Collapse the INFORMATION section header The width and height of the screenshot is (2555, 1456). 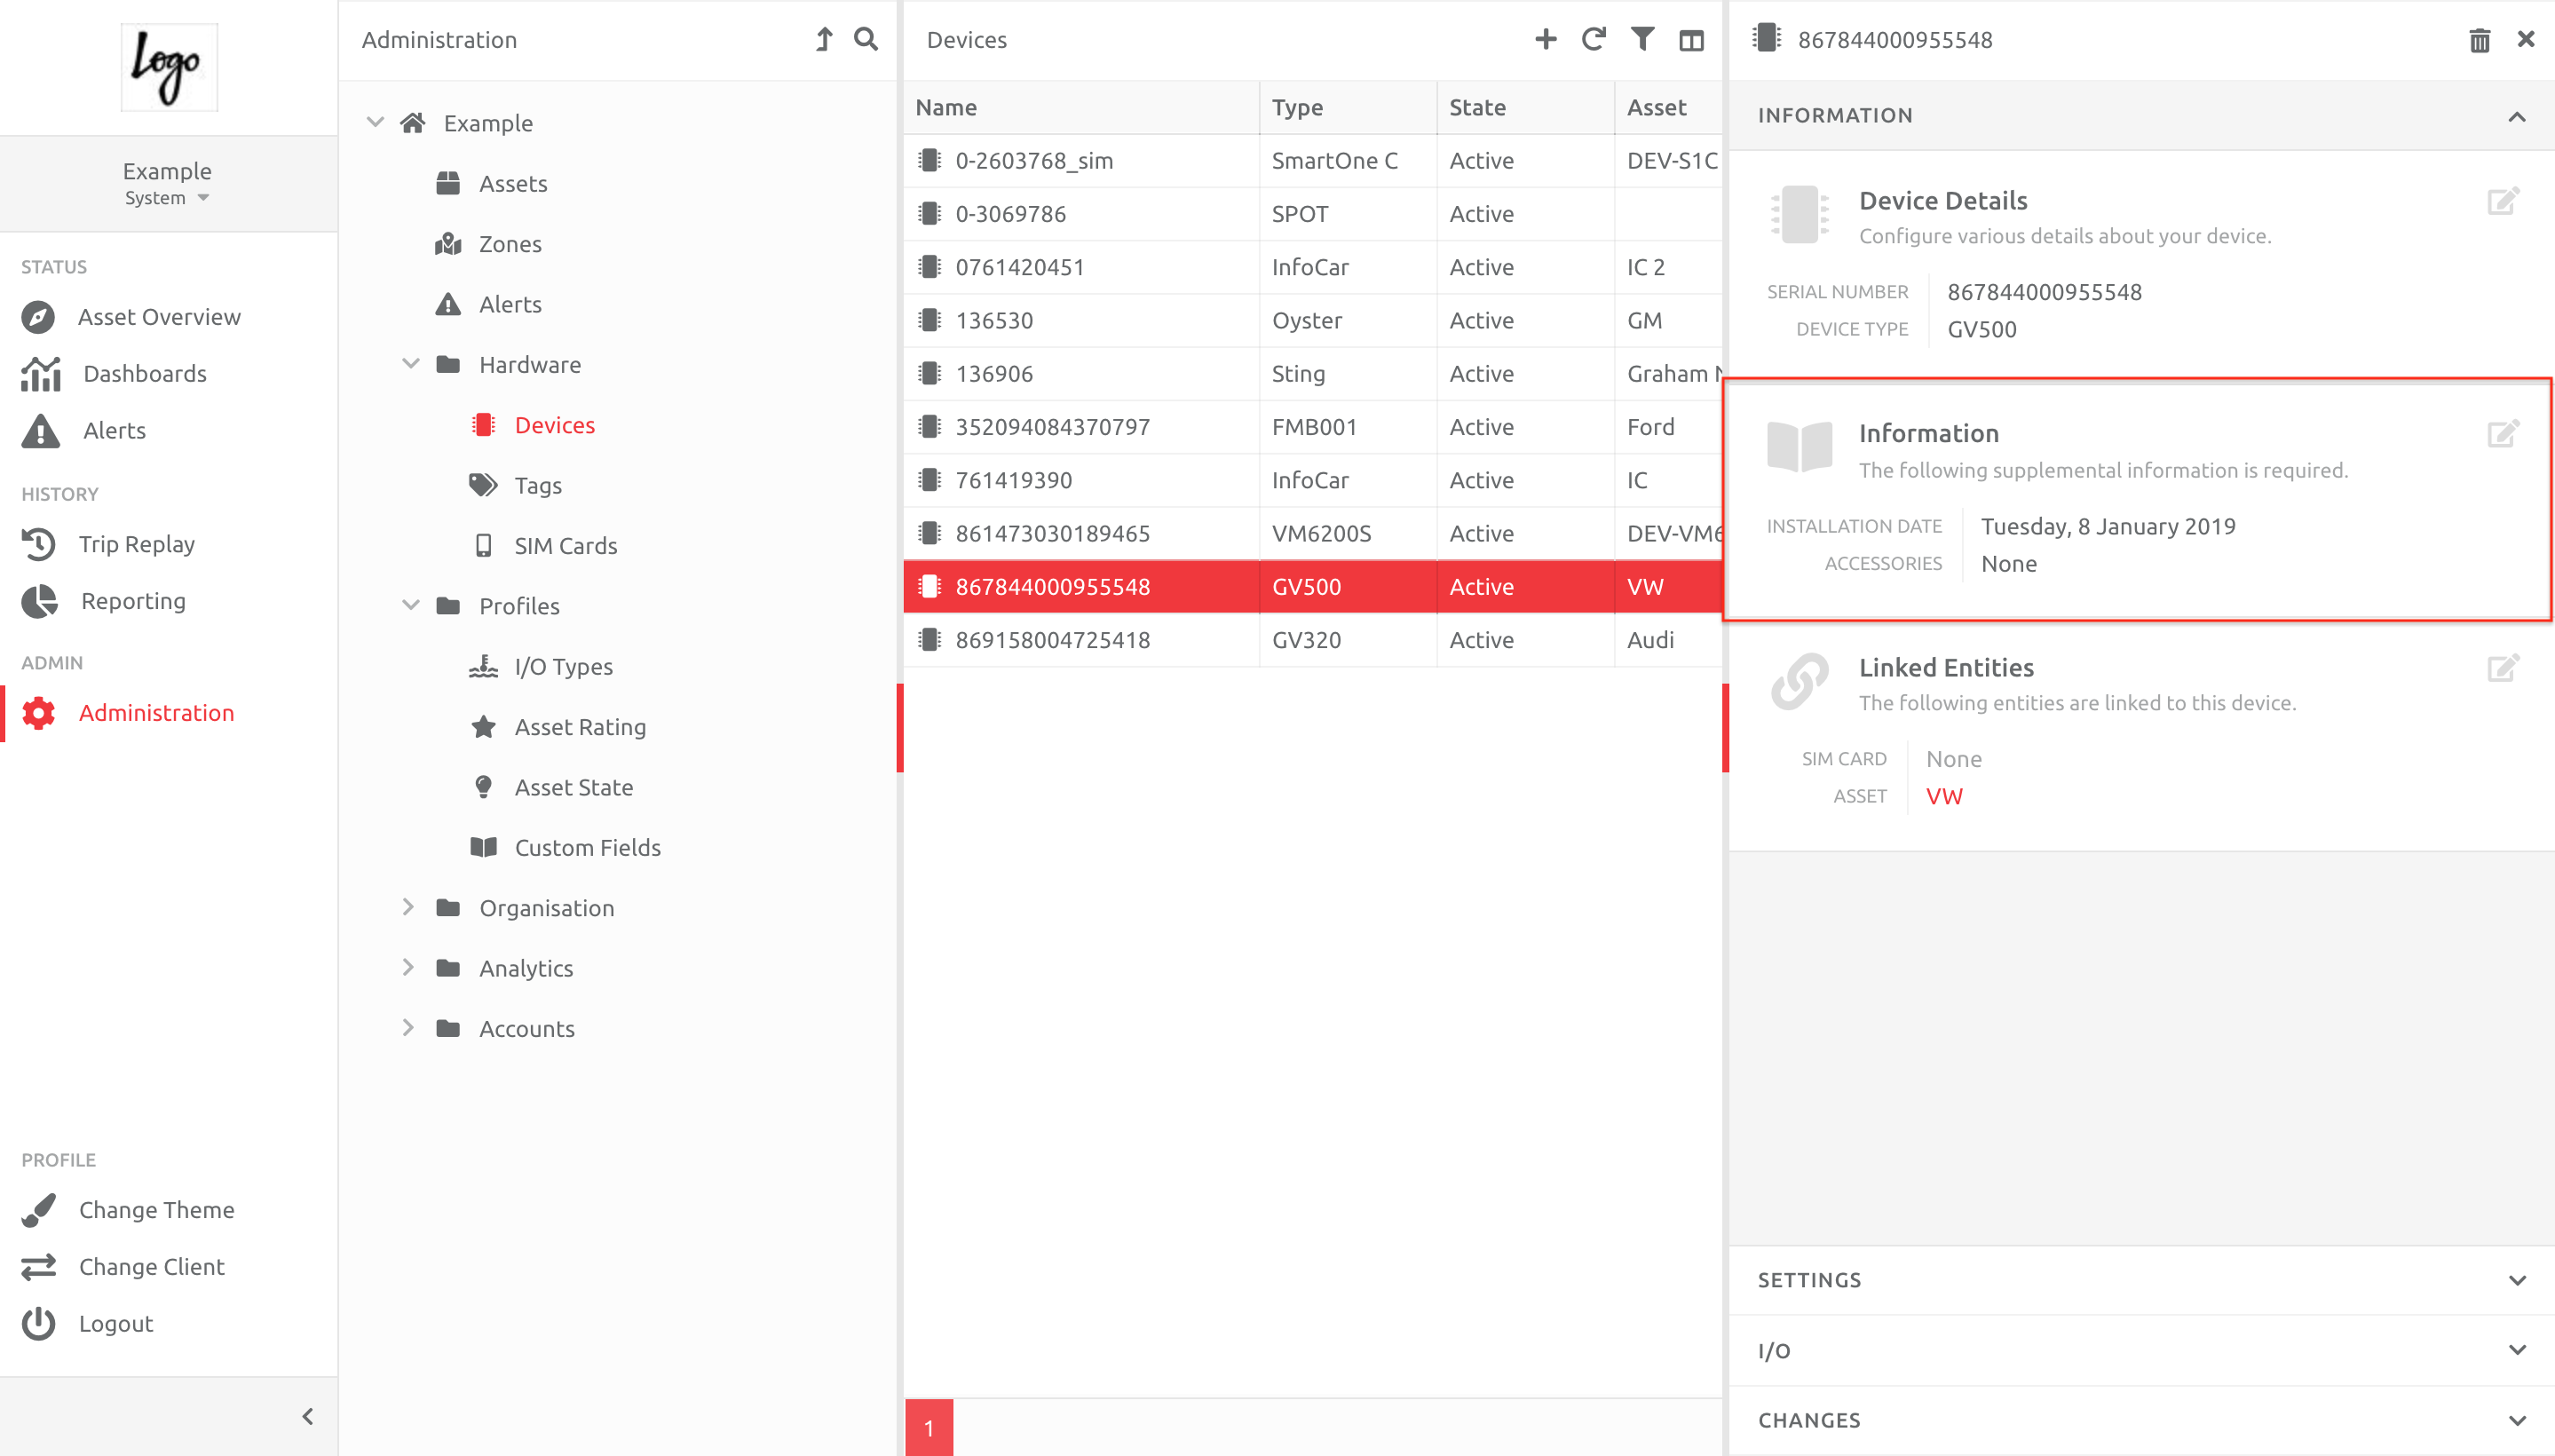coord(2516,115)
